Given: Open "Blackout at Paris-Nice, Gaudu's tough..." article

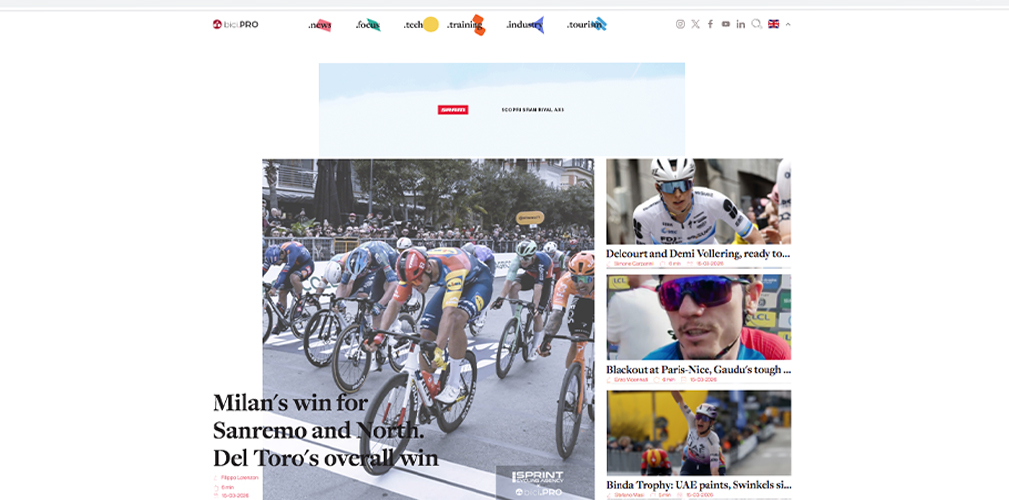Looking at the screenshot, I should click(x=698, y=369).
